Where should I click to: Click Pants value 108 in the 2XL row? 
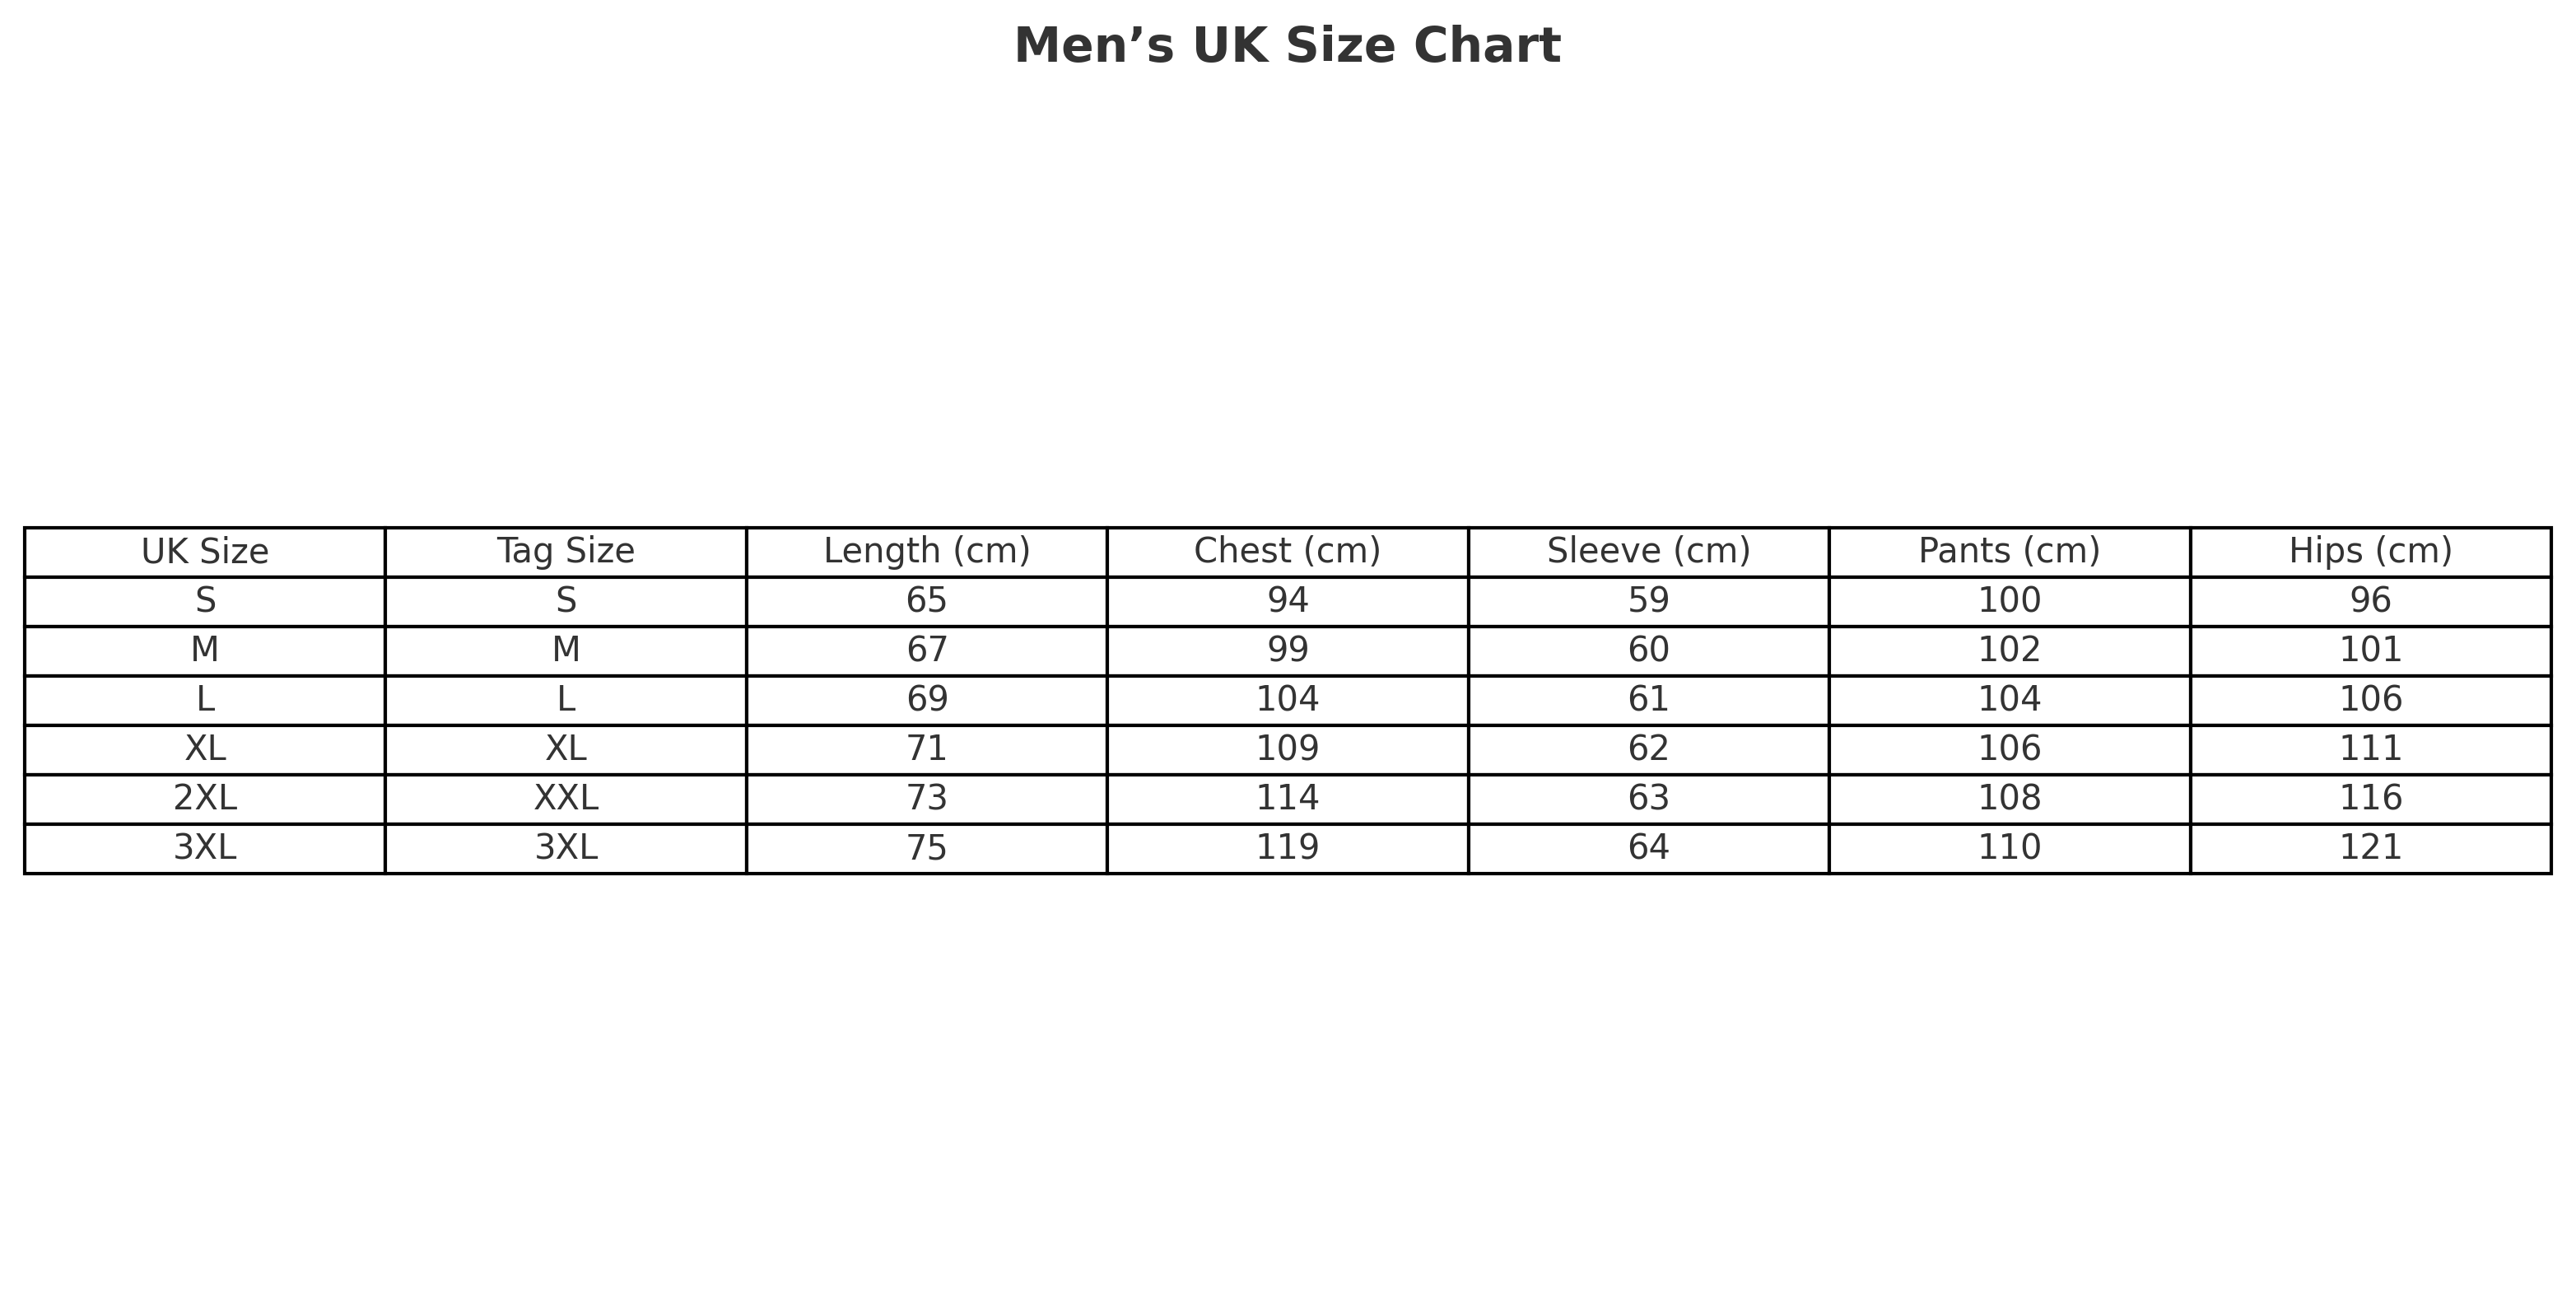(x=2009, y=798)
